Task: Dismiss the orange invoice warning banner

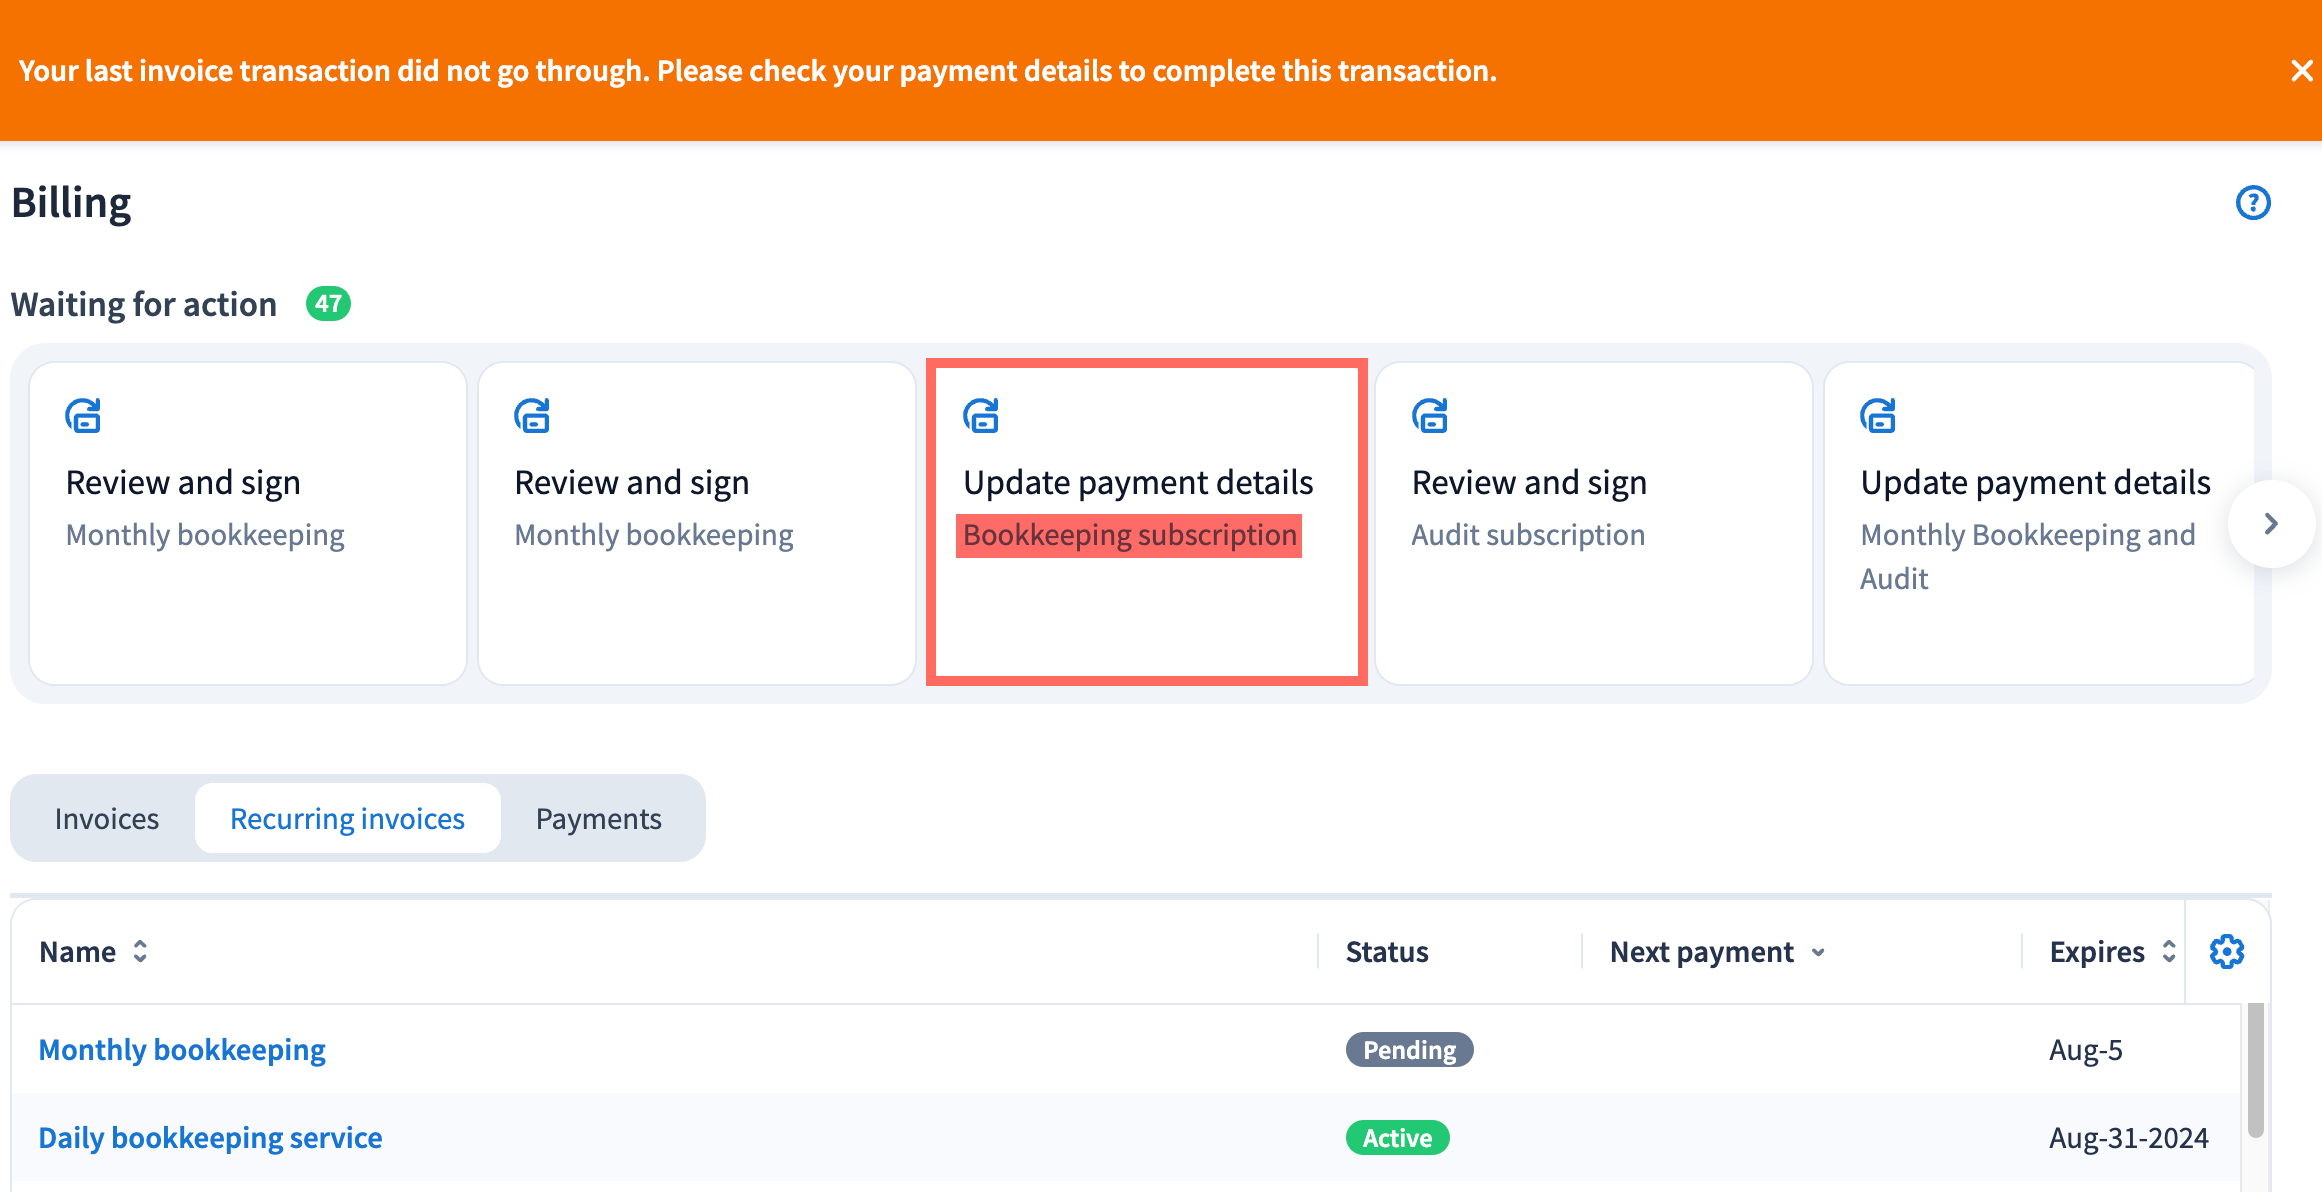Action: pyautogui.click(x=2301, y=71)
